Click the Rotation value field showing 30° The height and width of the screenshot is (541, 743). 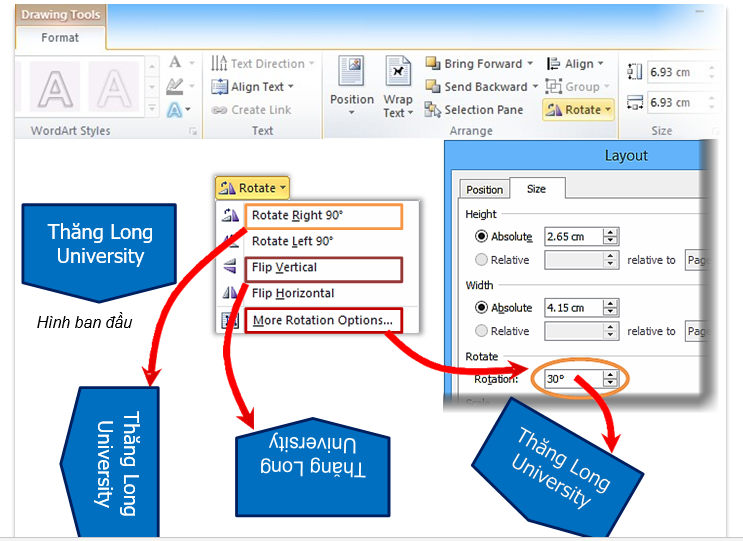pyautogui.click(x=571, y=379)
